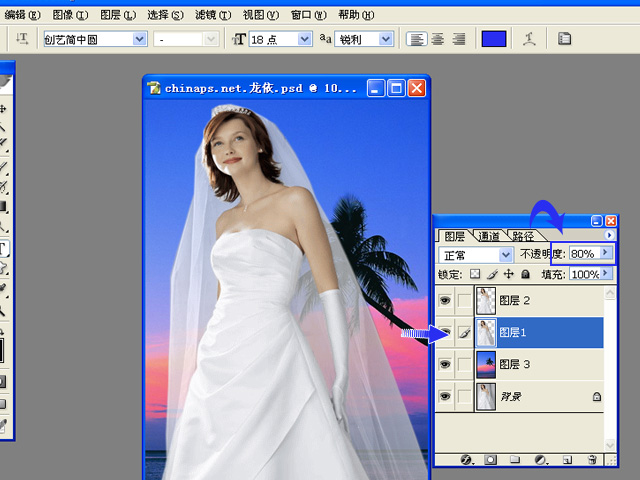Open the font style dropdown
Screen dimensions: 640x480
(x=211, y=39)
